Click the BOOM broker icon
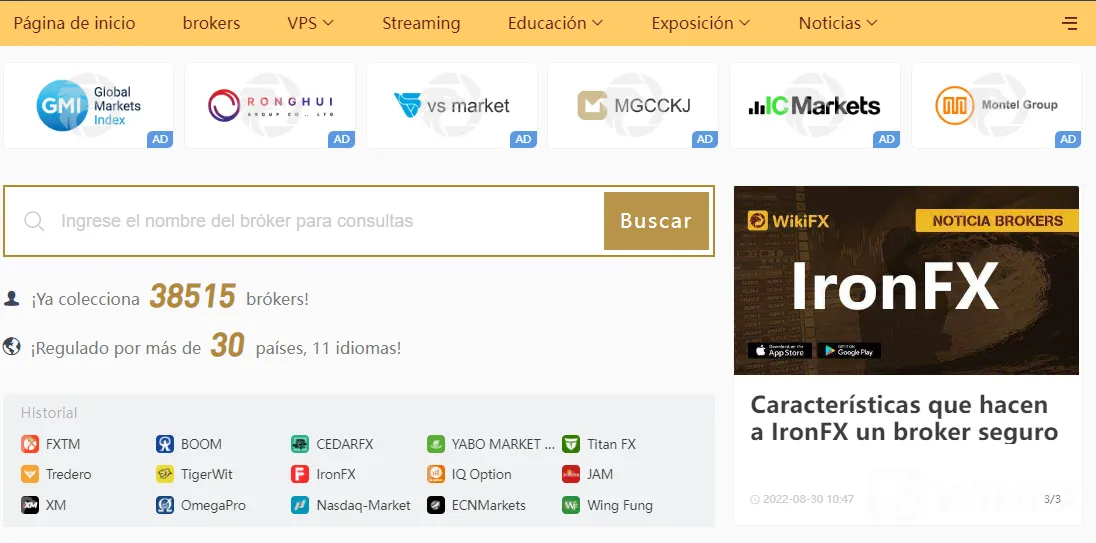This screenshot has width=1096, height=543. point(164,444)
